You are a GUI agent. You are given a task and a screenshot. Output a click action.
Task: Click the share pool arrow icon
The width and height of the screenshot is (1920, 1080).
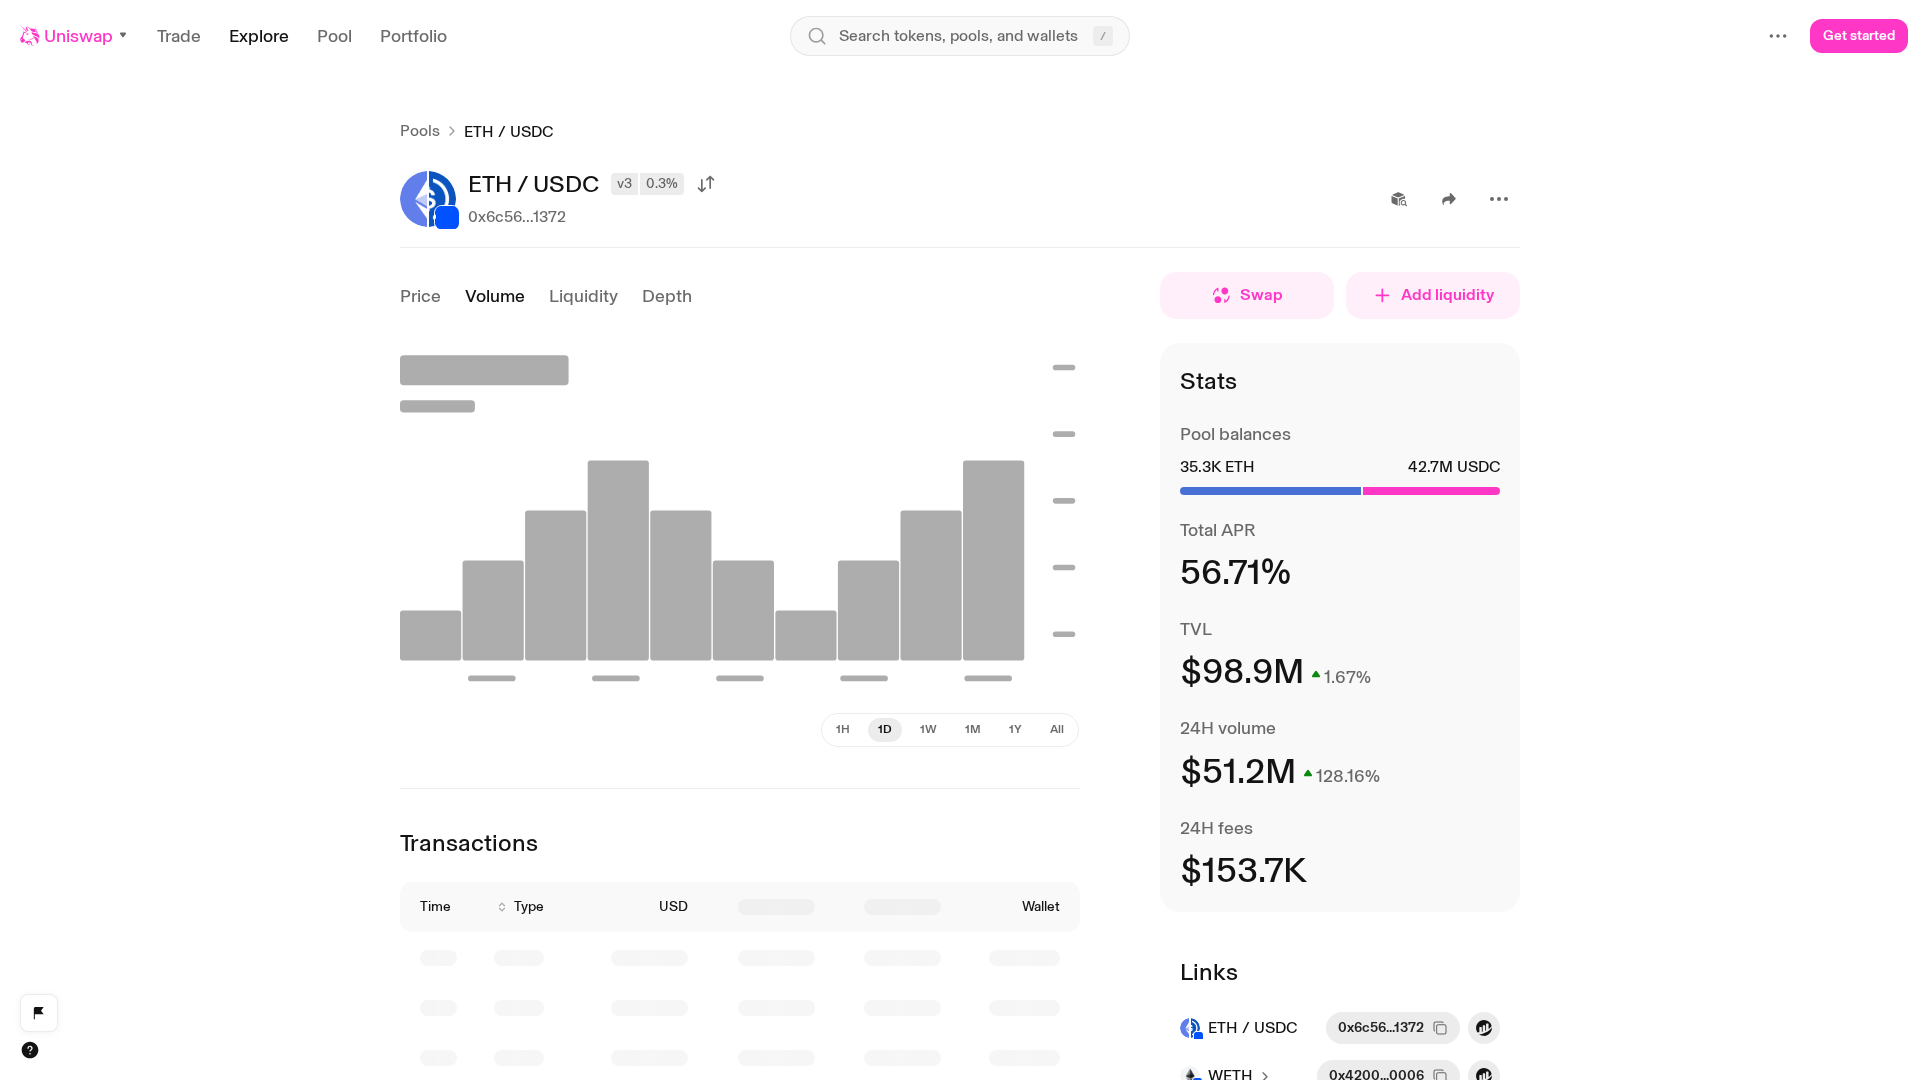pos(1449,199)
